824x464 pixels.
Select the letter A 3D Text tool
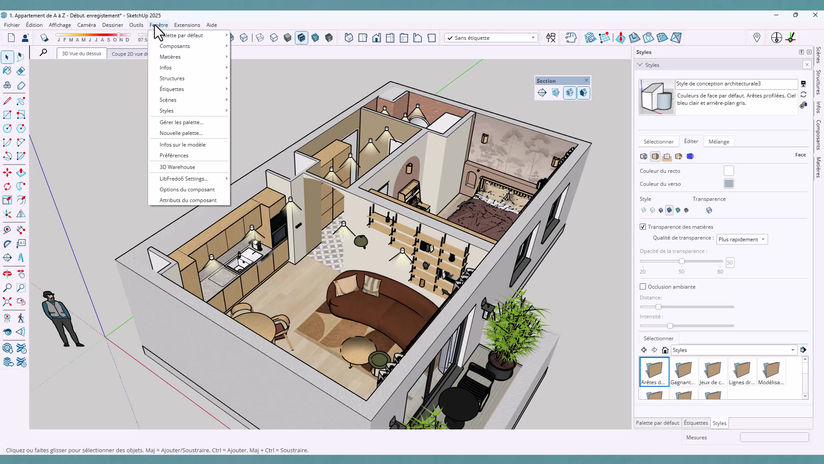click(21, 257)
